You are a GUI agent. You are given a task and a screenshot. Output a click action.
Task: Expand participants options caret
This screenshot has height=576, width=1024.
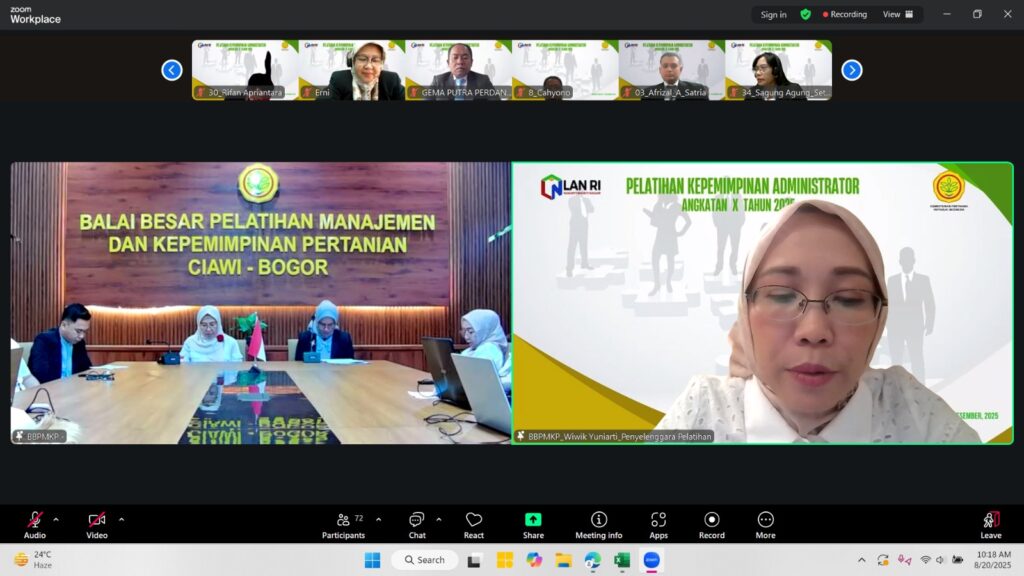coord(379,520)
